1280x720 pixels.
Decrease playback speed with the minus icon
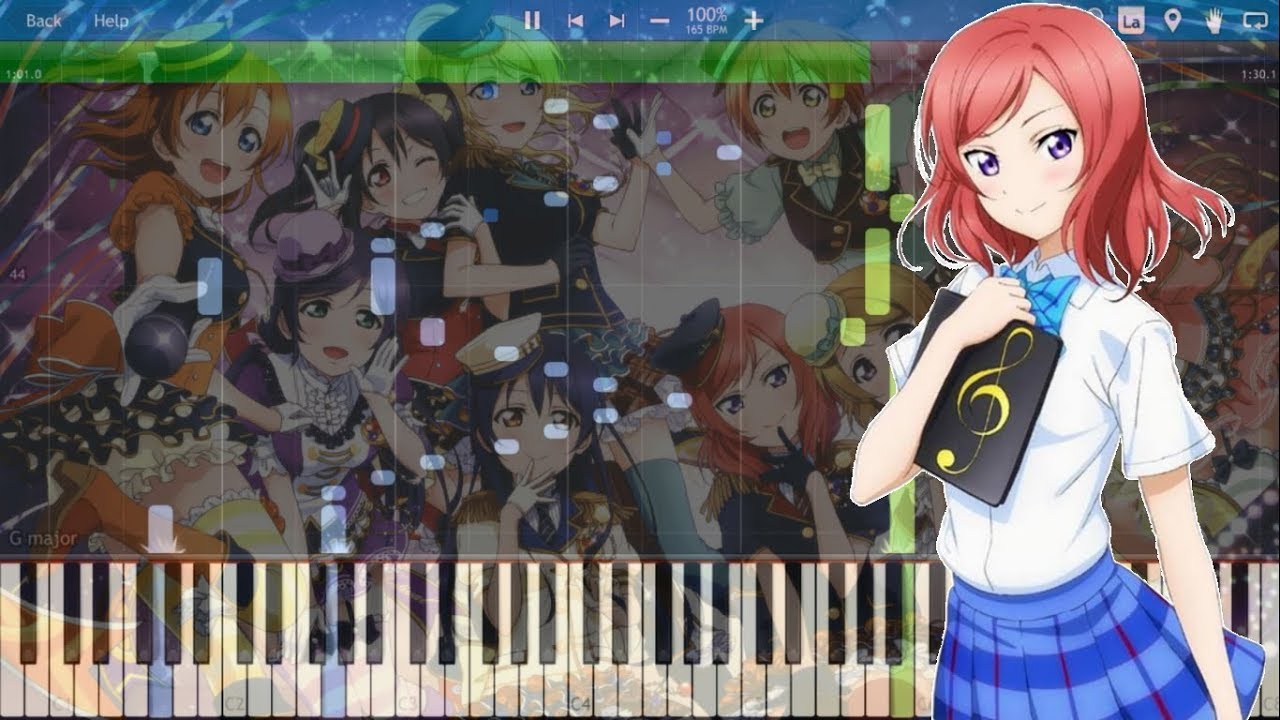click(x=659, y=20)
